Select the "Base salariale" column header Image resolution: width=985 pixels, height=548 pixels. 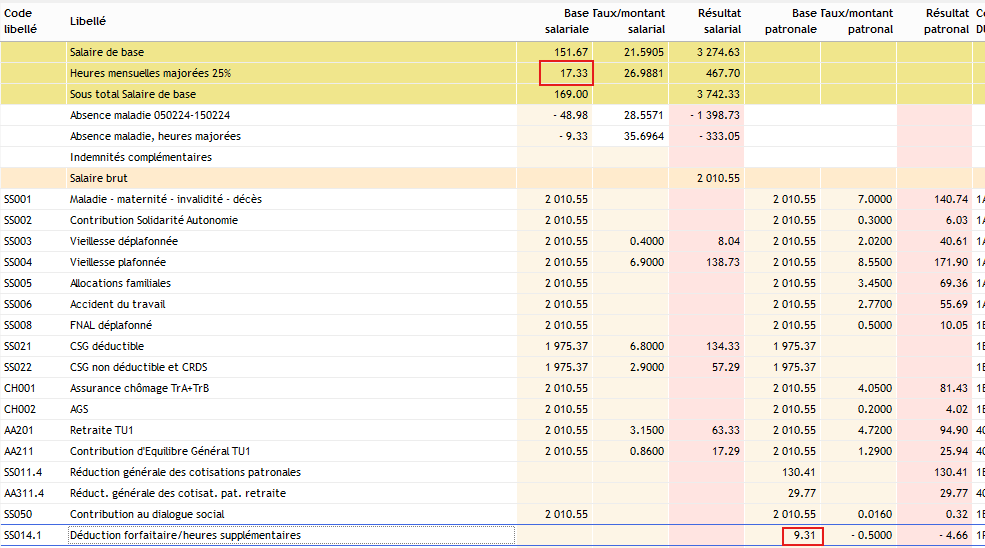pyautogui.click(x=565, y=21)
